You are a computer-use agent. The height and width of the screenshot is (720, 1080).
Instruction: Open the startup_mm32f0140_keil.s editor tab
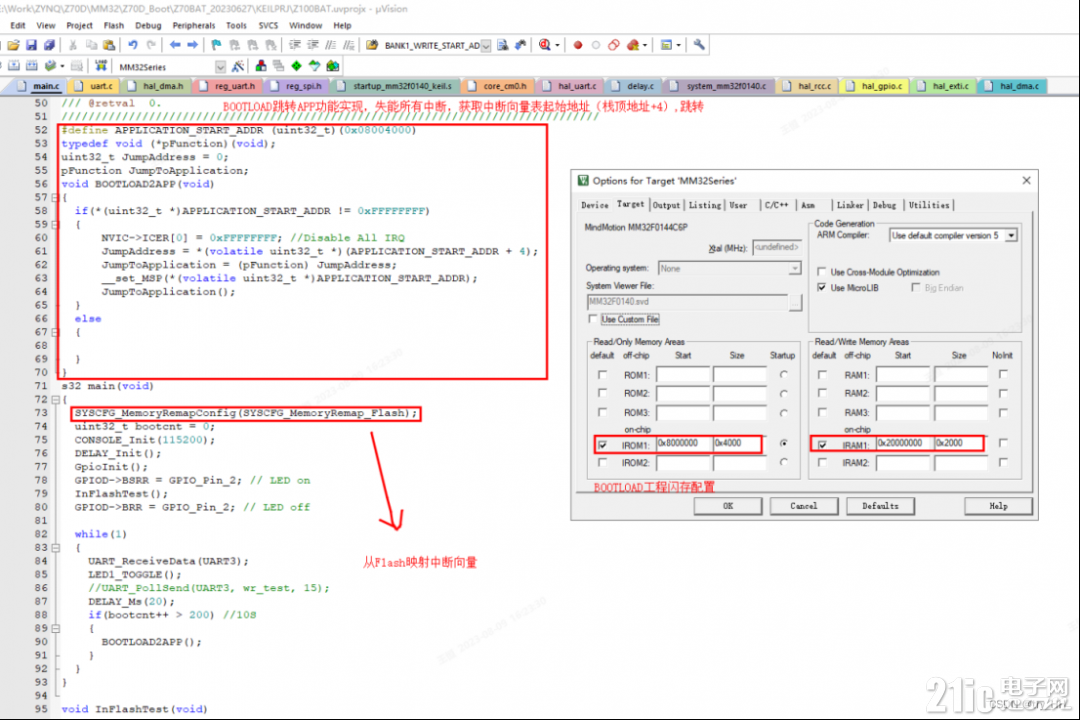click(397, 86)
